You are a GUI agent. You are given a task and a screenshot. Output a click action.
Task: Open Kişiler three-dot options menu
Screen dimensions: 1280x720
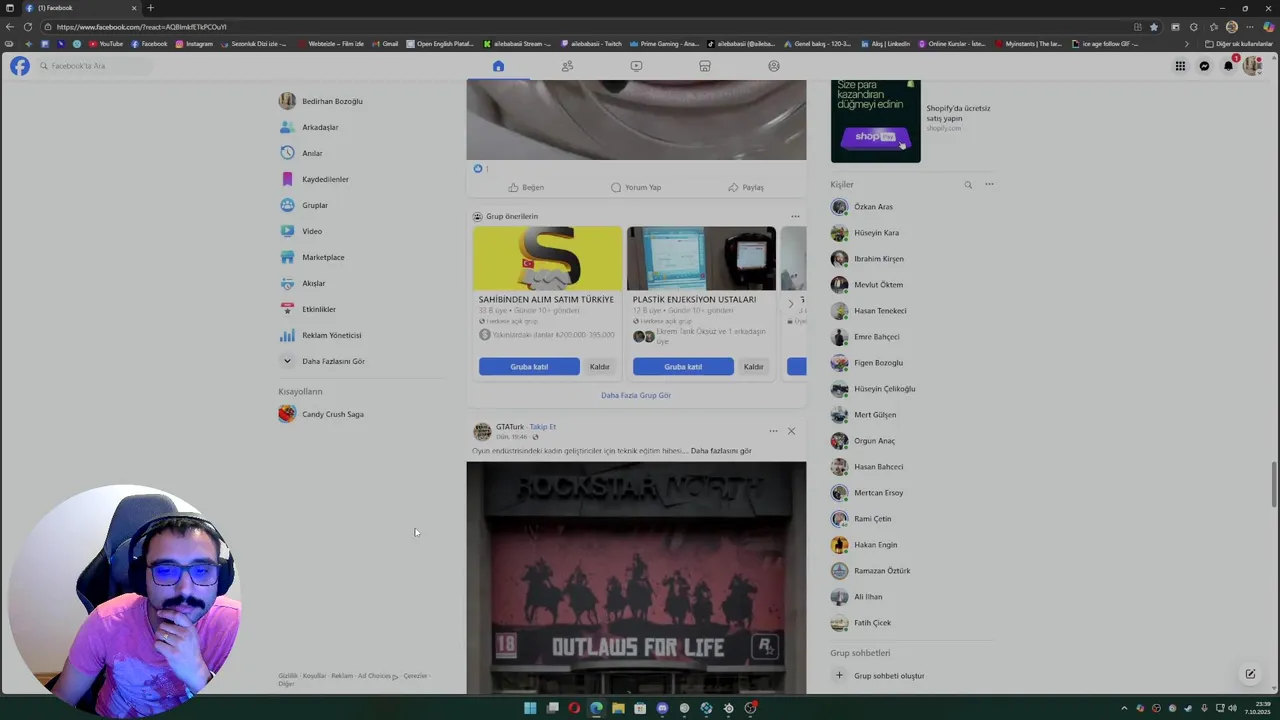(x=989, y=184)
